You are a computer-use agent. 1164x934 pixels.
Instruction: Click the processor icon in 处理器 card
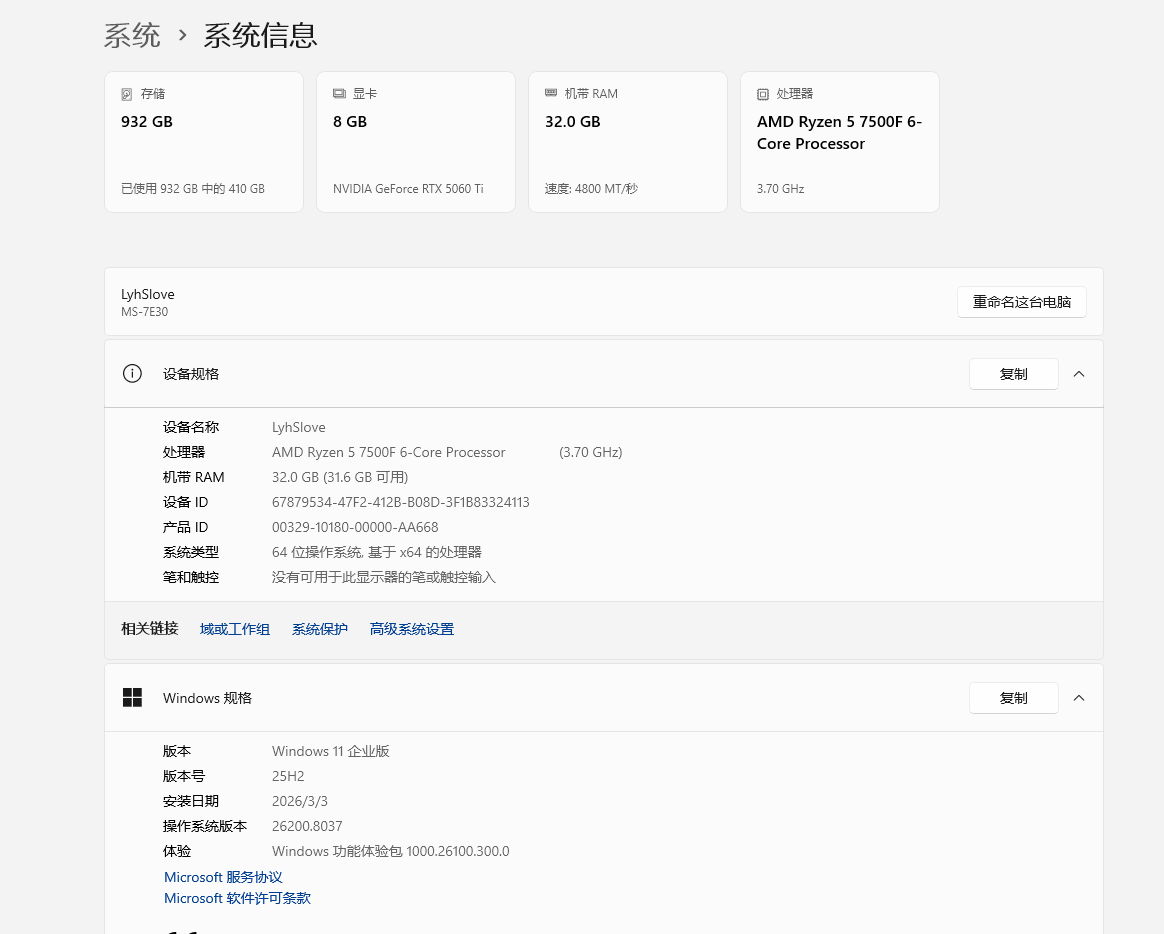click(x=763, y=94)
